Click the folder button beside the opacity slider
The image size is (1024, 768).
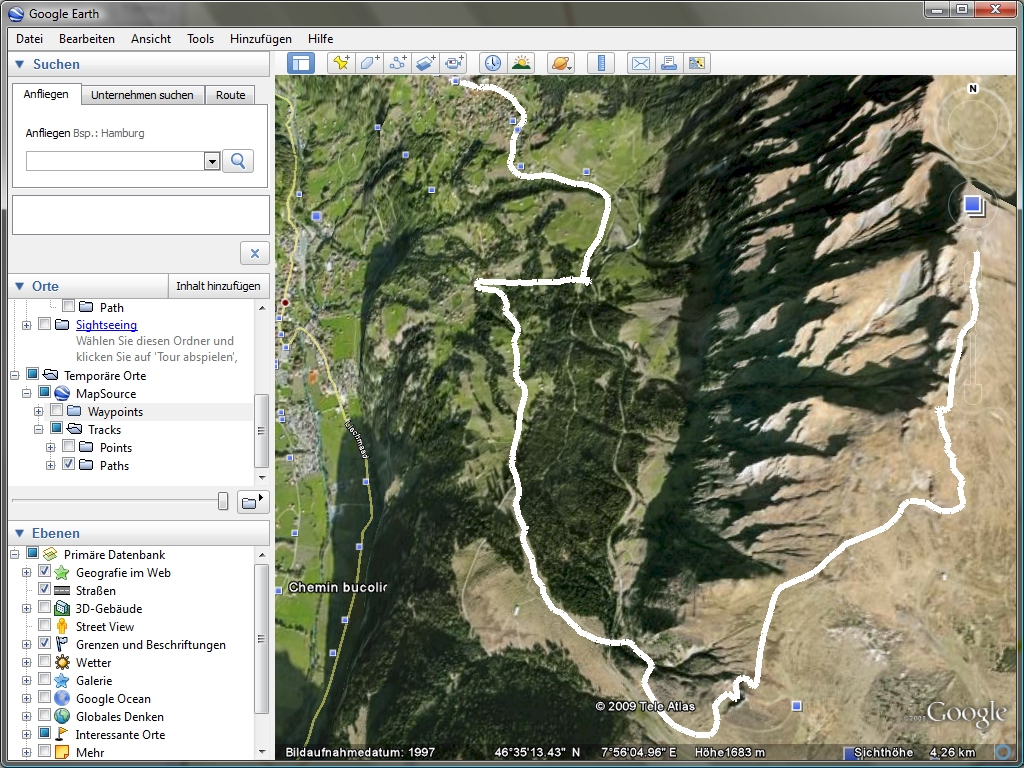click(x=253, y=502)
